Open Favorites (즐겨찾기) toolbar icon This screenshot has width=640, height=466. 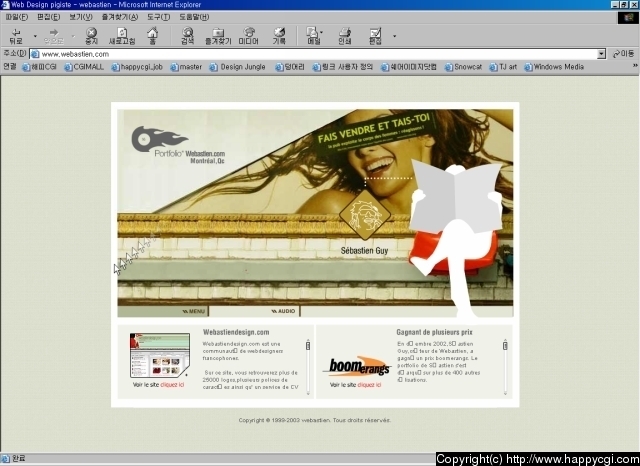pos(218,36)
